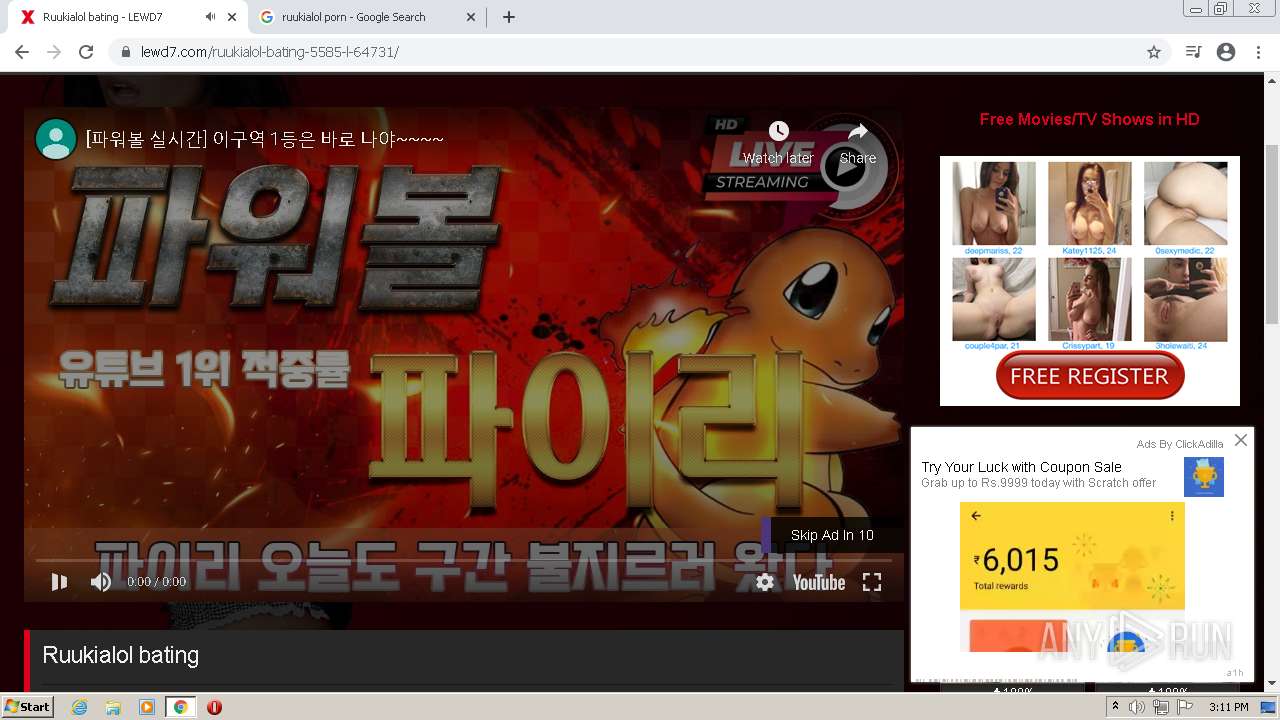The image size is (1280, 720).
Task: Open Free Movies/TV Shows in HD link
Action: [1089, 119]
